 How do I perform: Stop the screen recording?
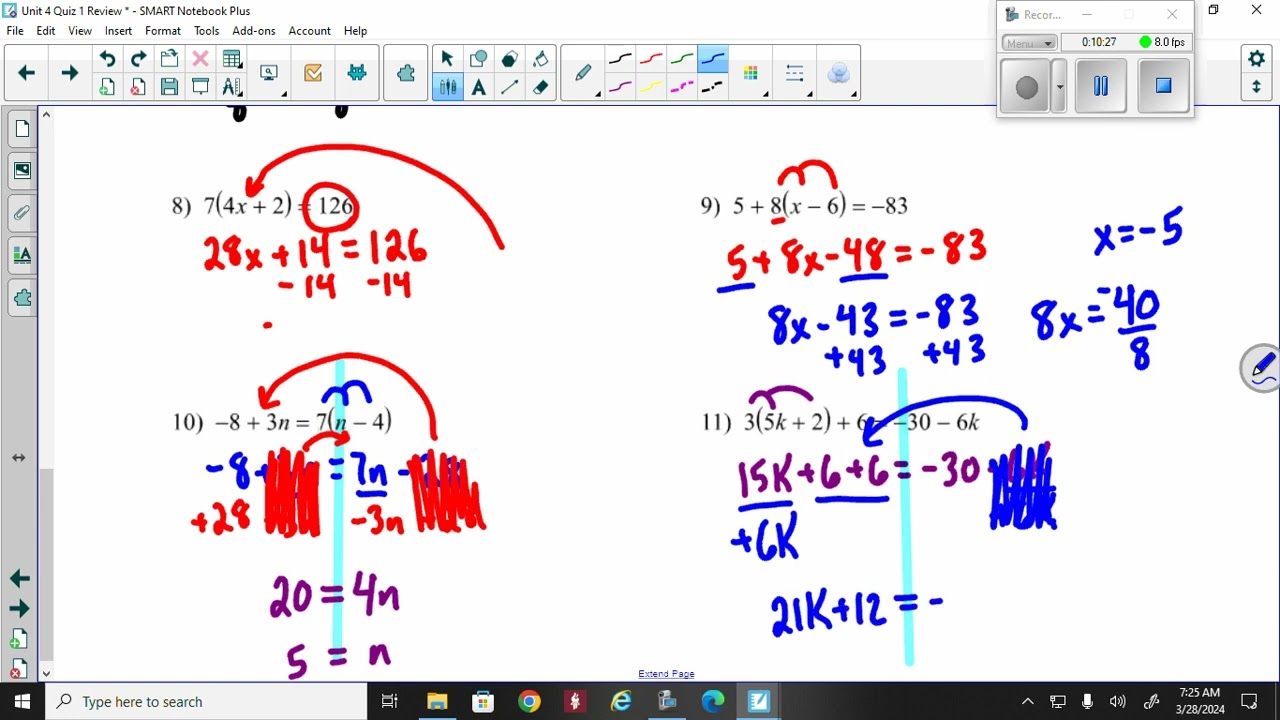click(1163, 86)
